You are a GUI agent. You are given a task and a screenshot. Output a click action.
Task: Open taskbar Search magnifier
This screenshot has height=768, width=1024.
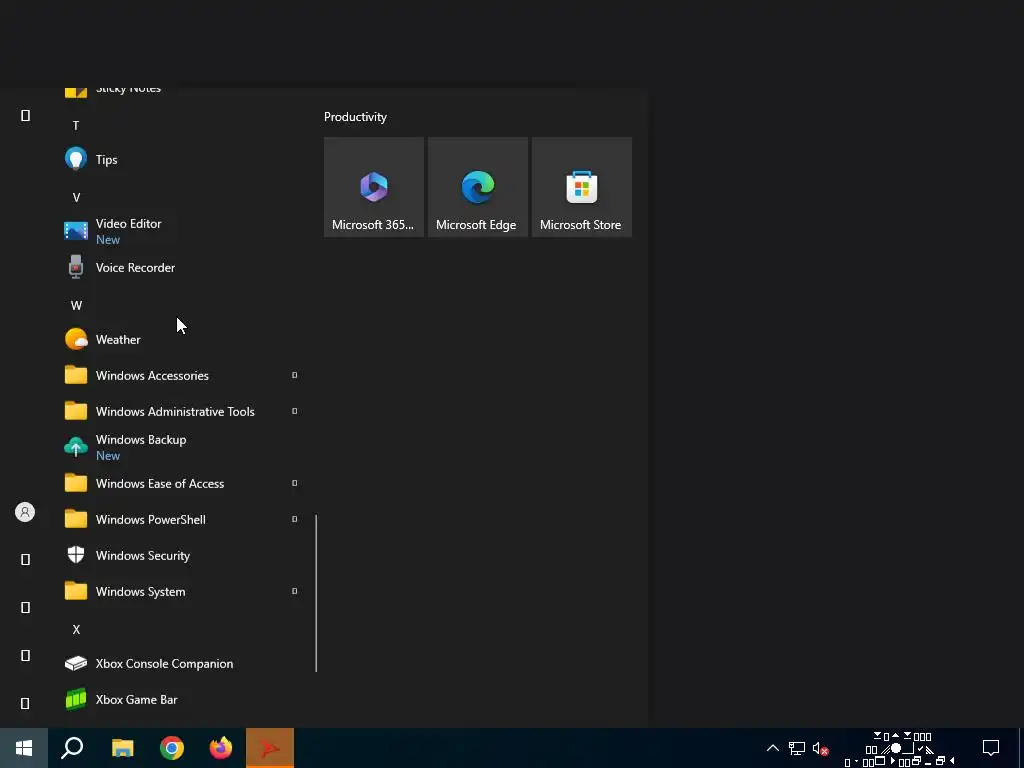click(x=72, y=748)
